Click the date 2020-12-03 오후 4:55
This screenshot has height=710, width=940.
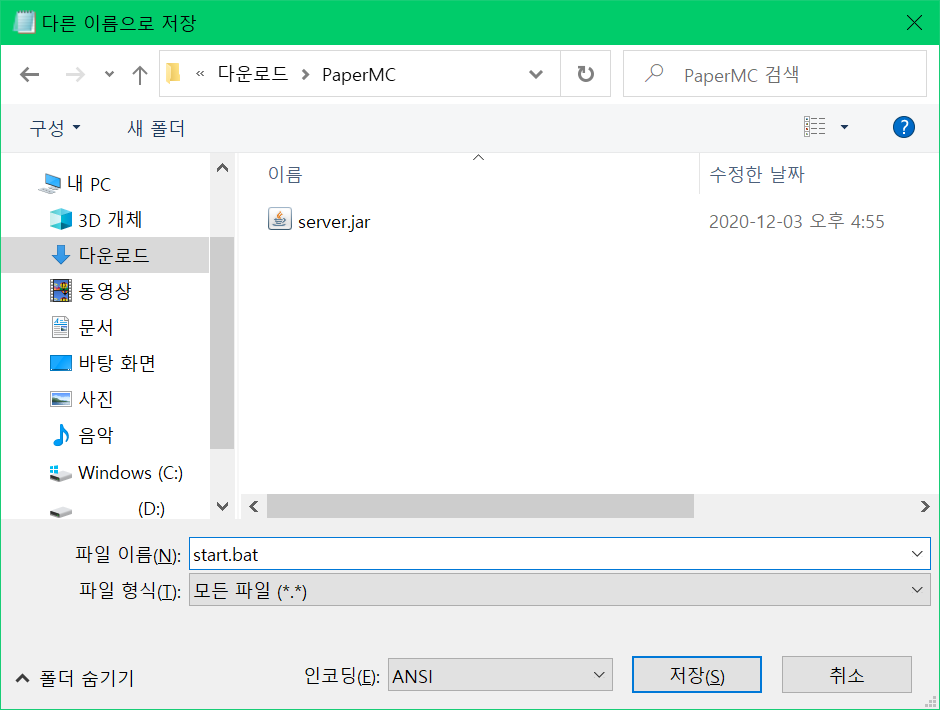coord(797,221)
